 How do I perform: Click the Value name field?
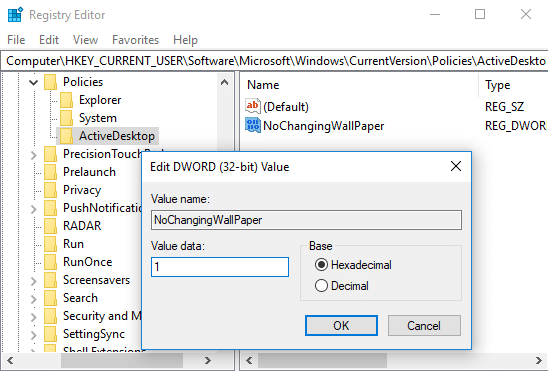tap(306, 220)
